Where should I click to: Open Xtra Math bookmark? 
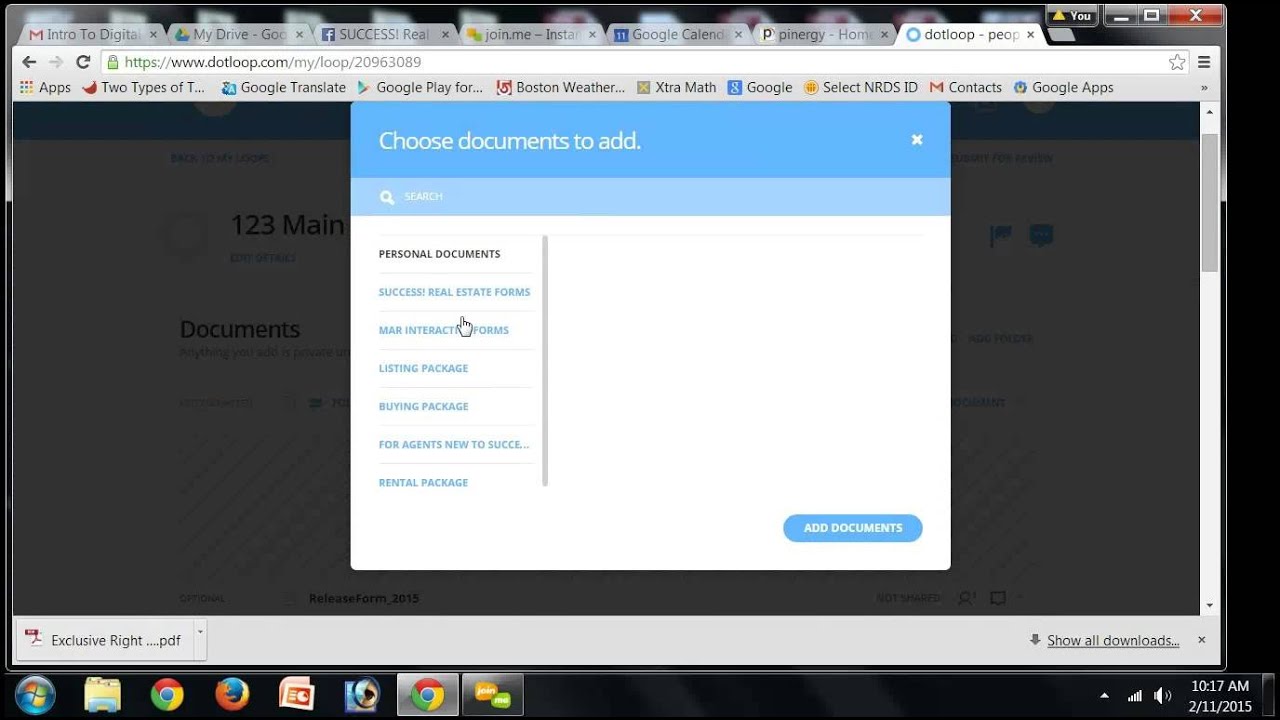(x=677, y=88)
